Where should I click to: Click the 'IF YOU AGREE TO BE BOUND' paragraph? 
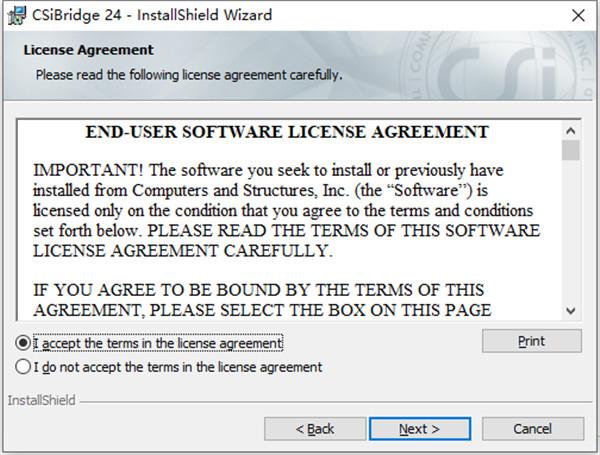click(262, 300)
